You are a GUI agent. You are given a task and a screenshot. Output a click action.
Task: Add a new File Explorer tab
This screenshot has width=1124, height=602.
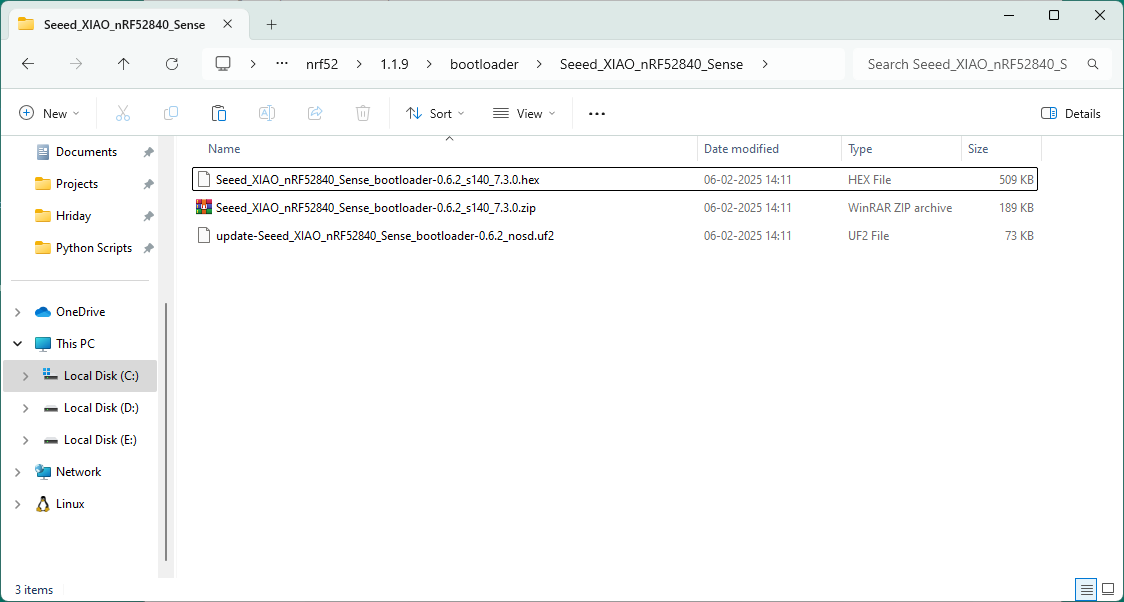pyautogui.click(x=271, y=24)
